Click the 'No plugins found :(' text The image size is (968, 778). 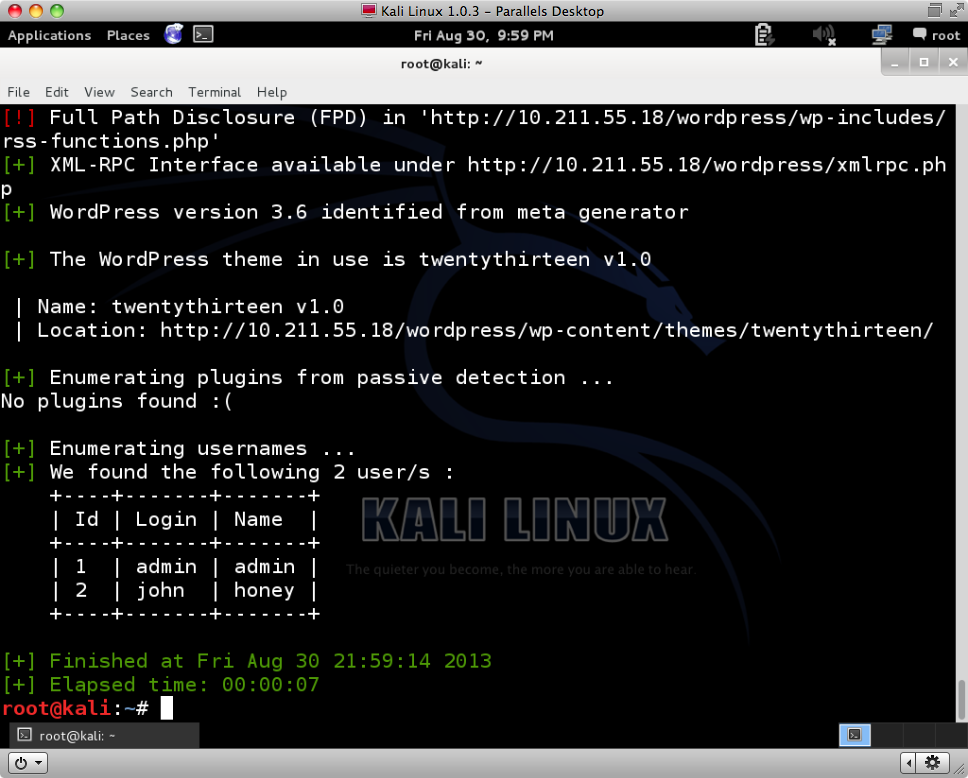click(117, 401)
